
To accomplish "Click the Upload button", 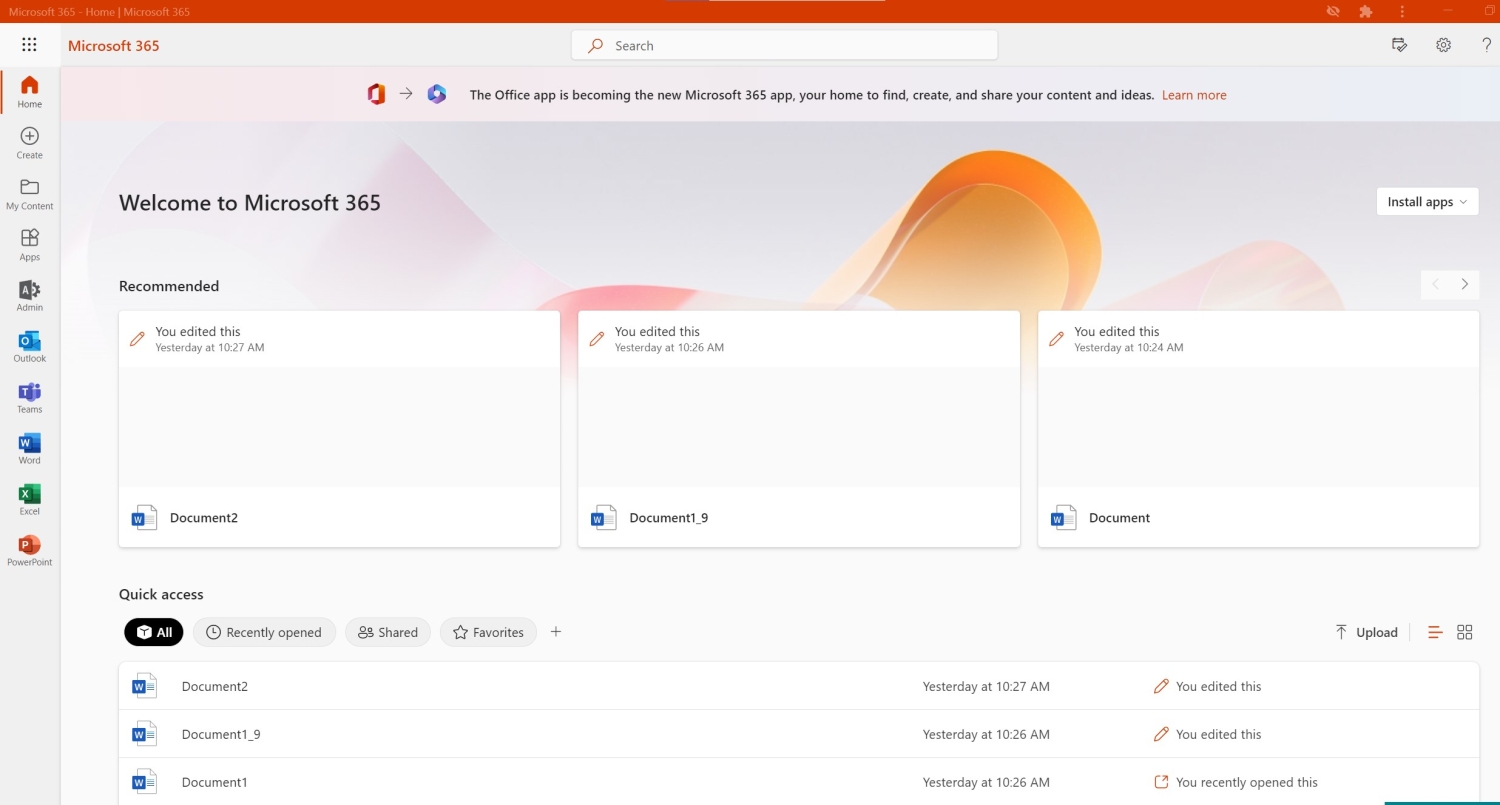I will point(1366,632).
